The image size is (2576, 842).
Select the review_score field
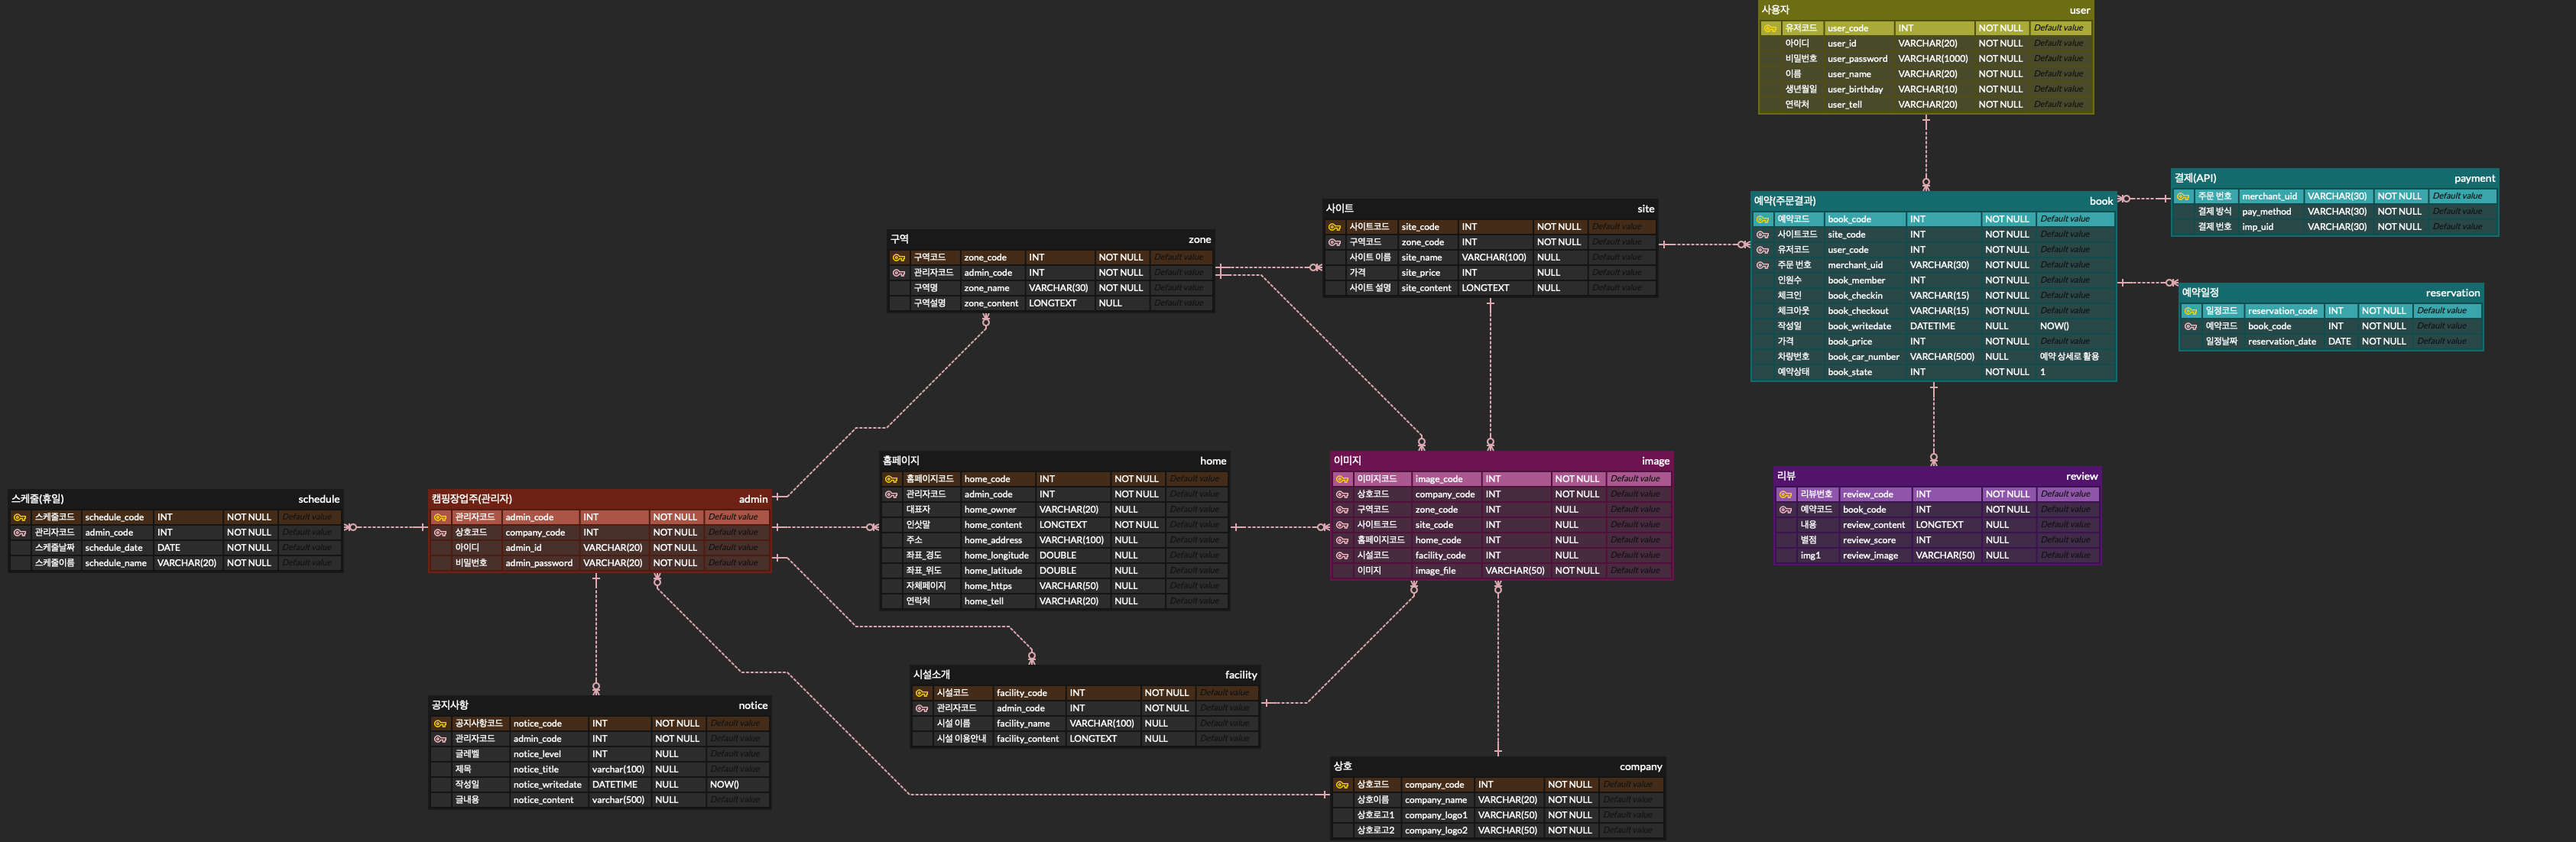click(1868, 540)
